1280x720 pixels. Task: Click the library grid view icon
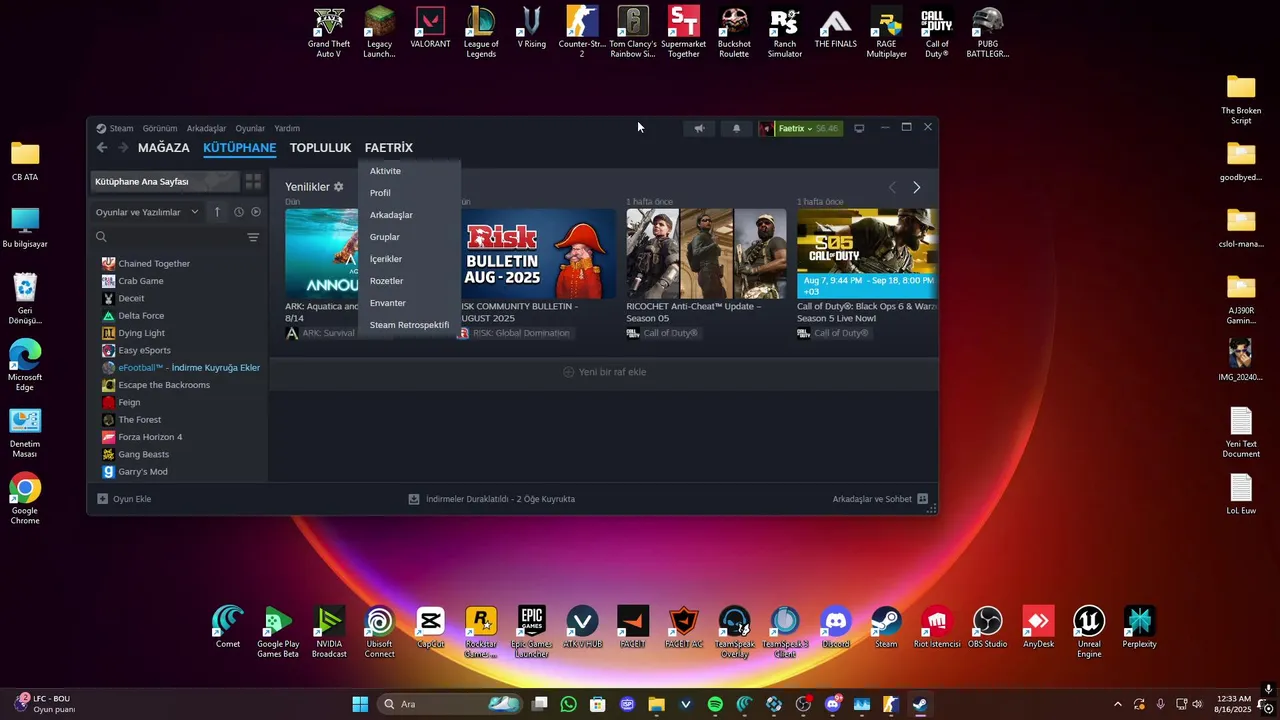253,182
